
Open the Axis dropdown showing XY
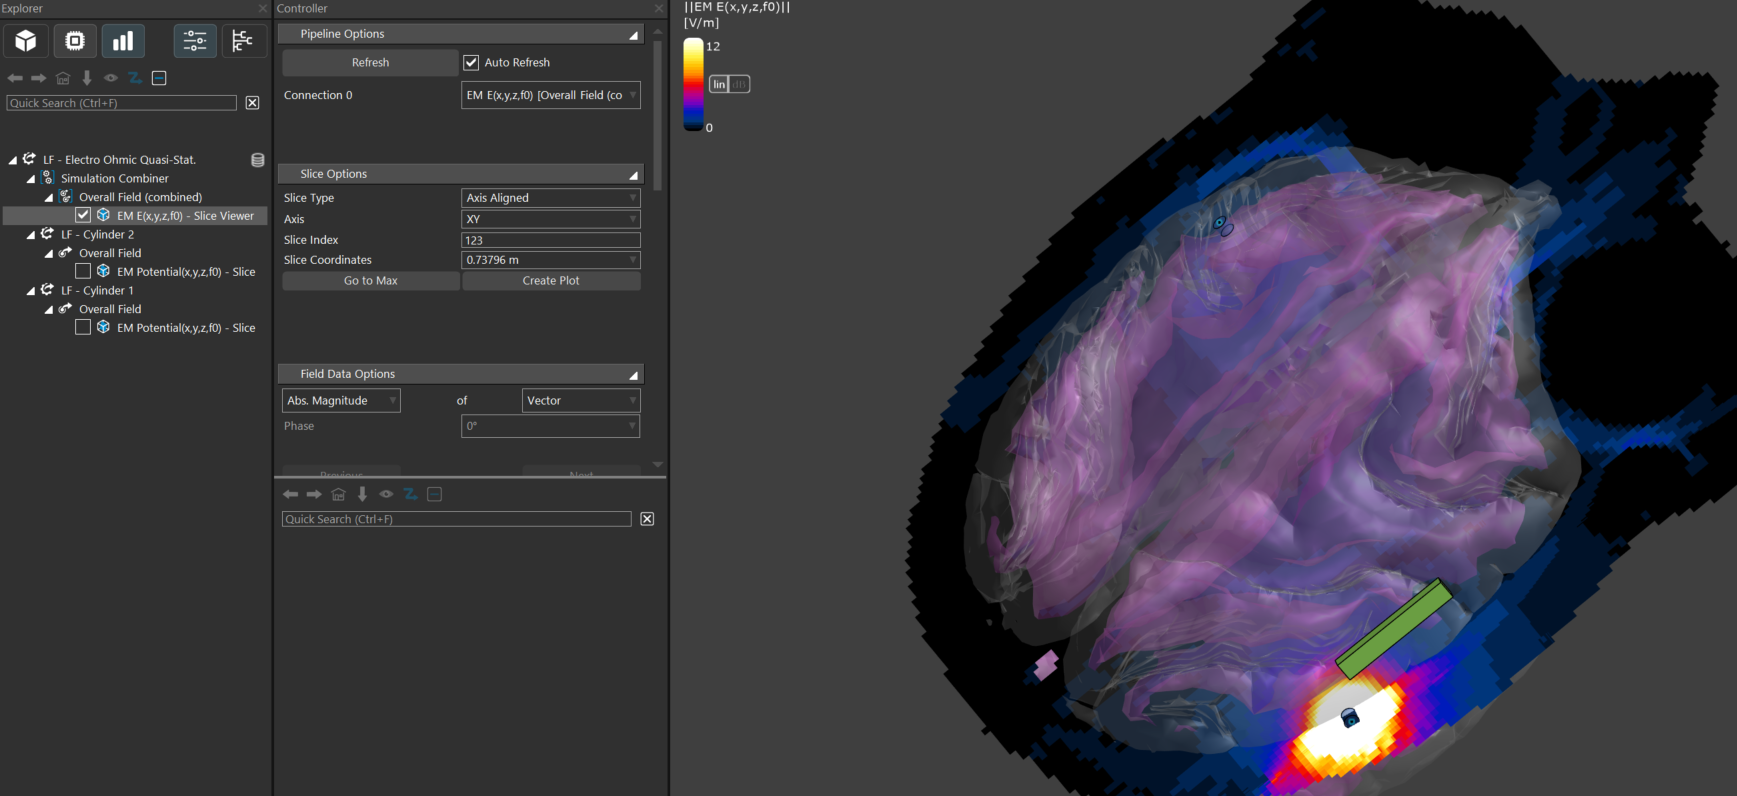tap(550, 219)
